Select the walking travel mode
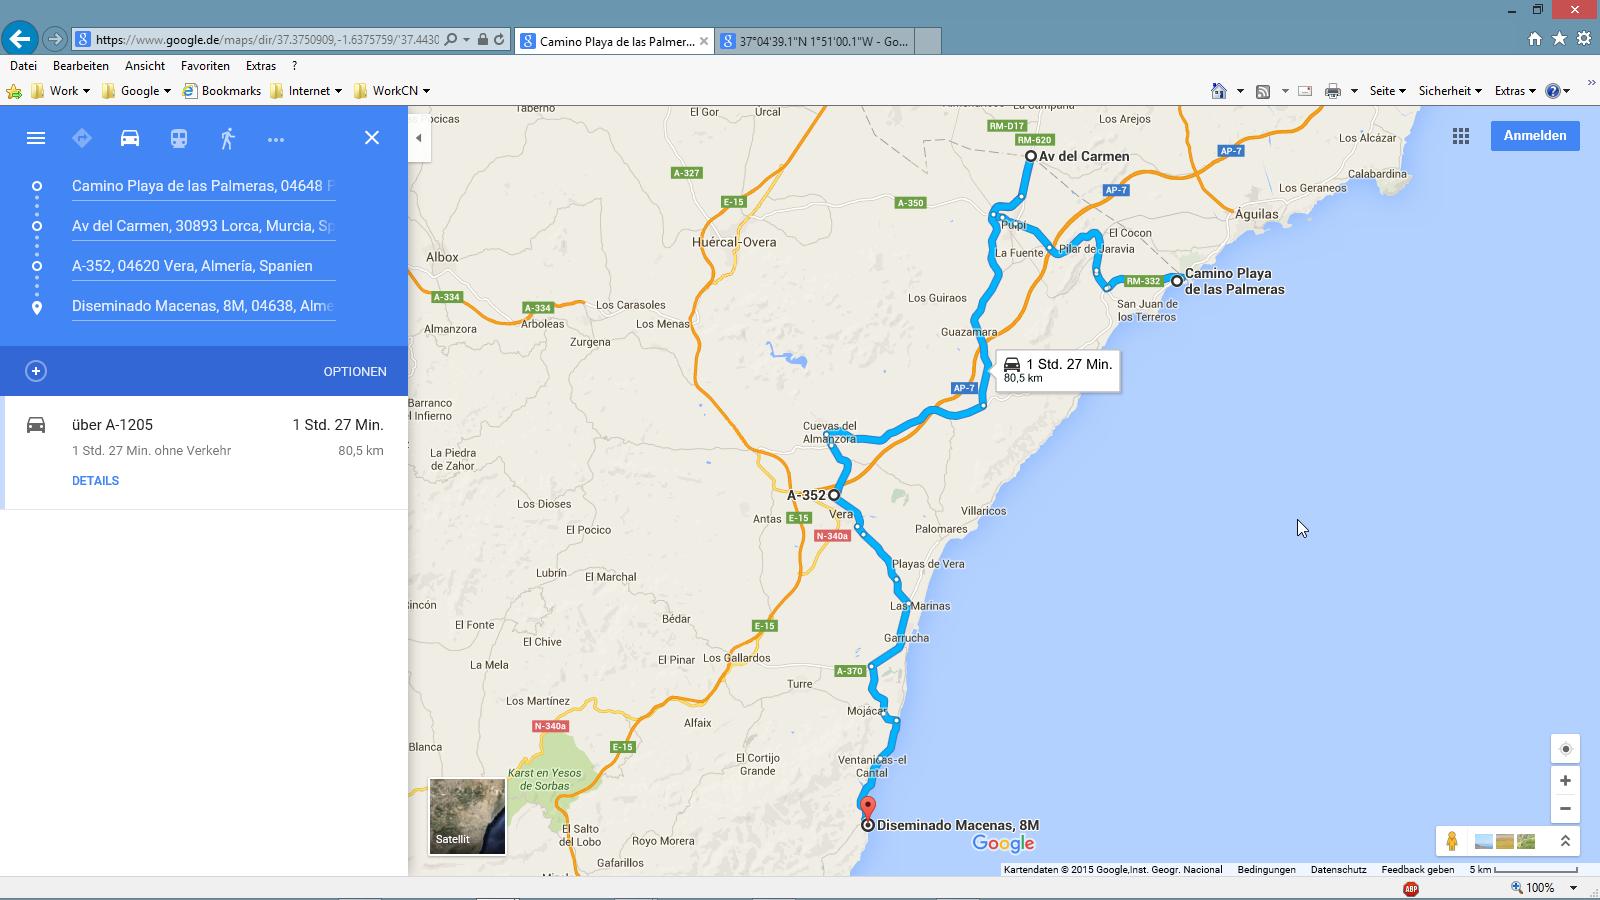This screenshot has height=900, width=1600. [x=228, y=138]
